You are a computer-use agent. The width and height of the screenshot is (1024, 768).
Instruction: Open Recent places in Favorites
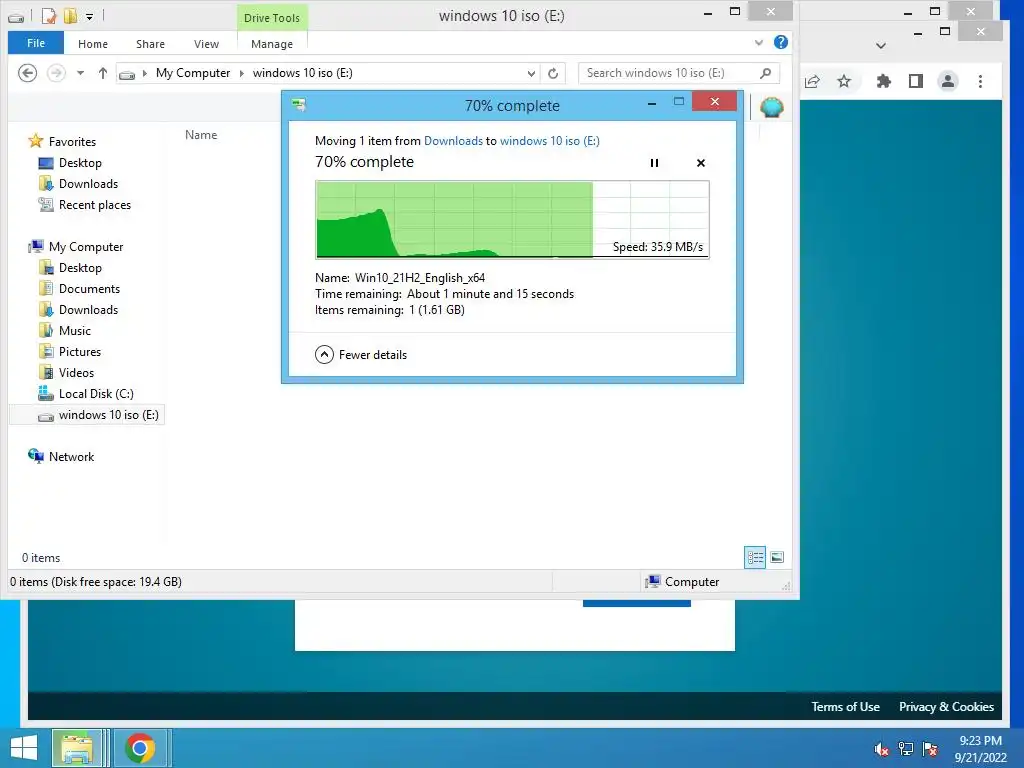(85, 204)
